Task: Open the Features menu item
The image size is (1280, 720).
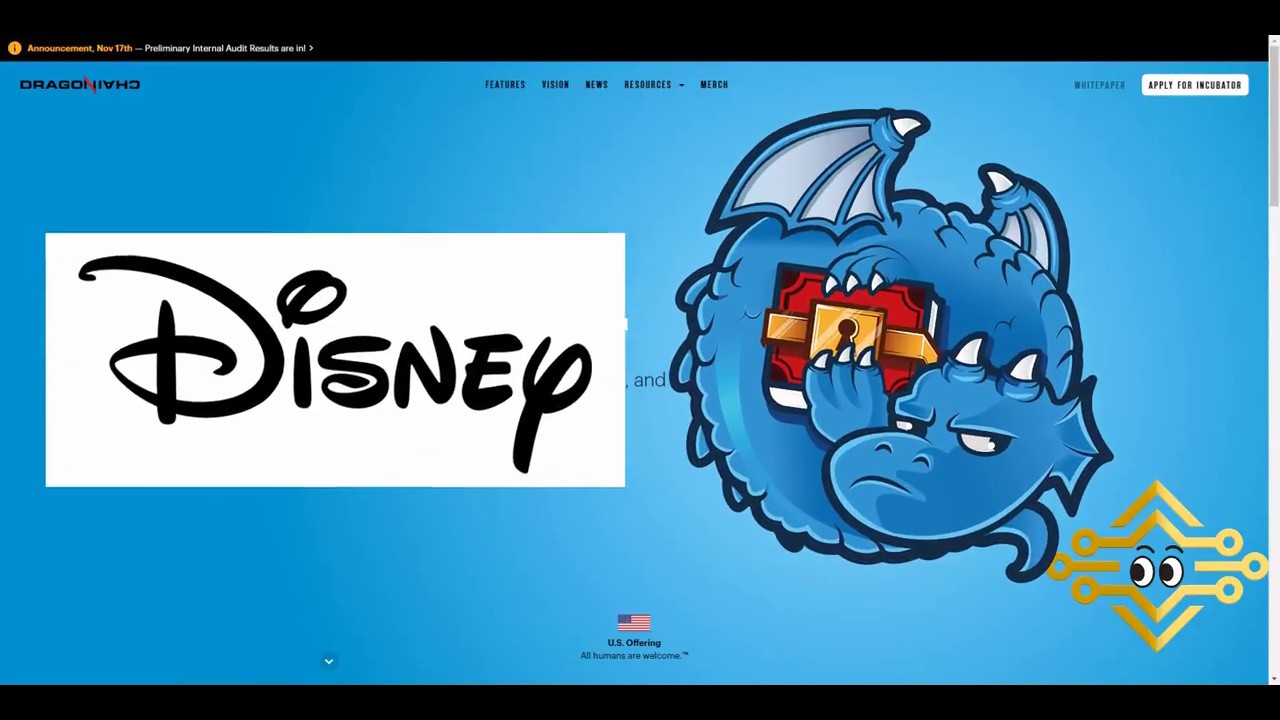Action: click(x=505, y=85)
